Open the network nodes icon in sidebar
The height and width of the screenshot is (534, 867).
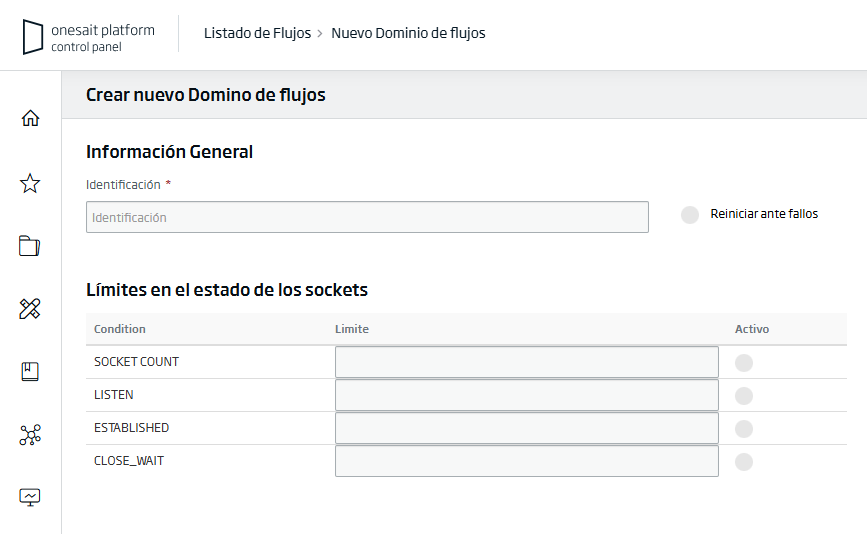pos(30,435)
